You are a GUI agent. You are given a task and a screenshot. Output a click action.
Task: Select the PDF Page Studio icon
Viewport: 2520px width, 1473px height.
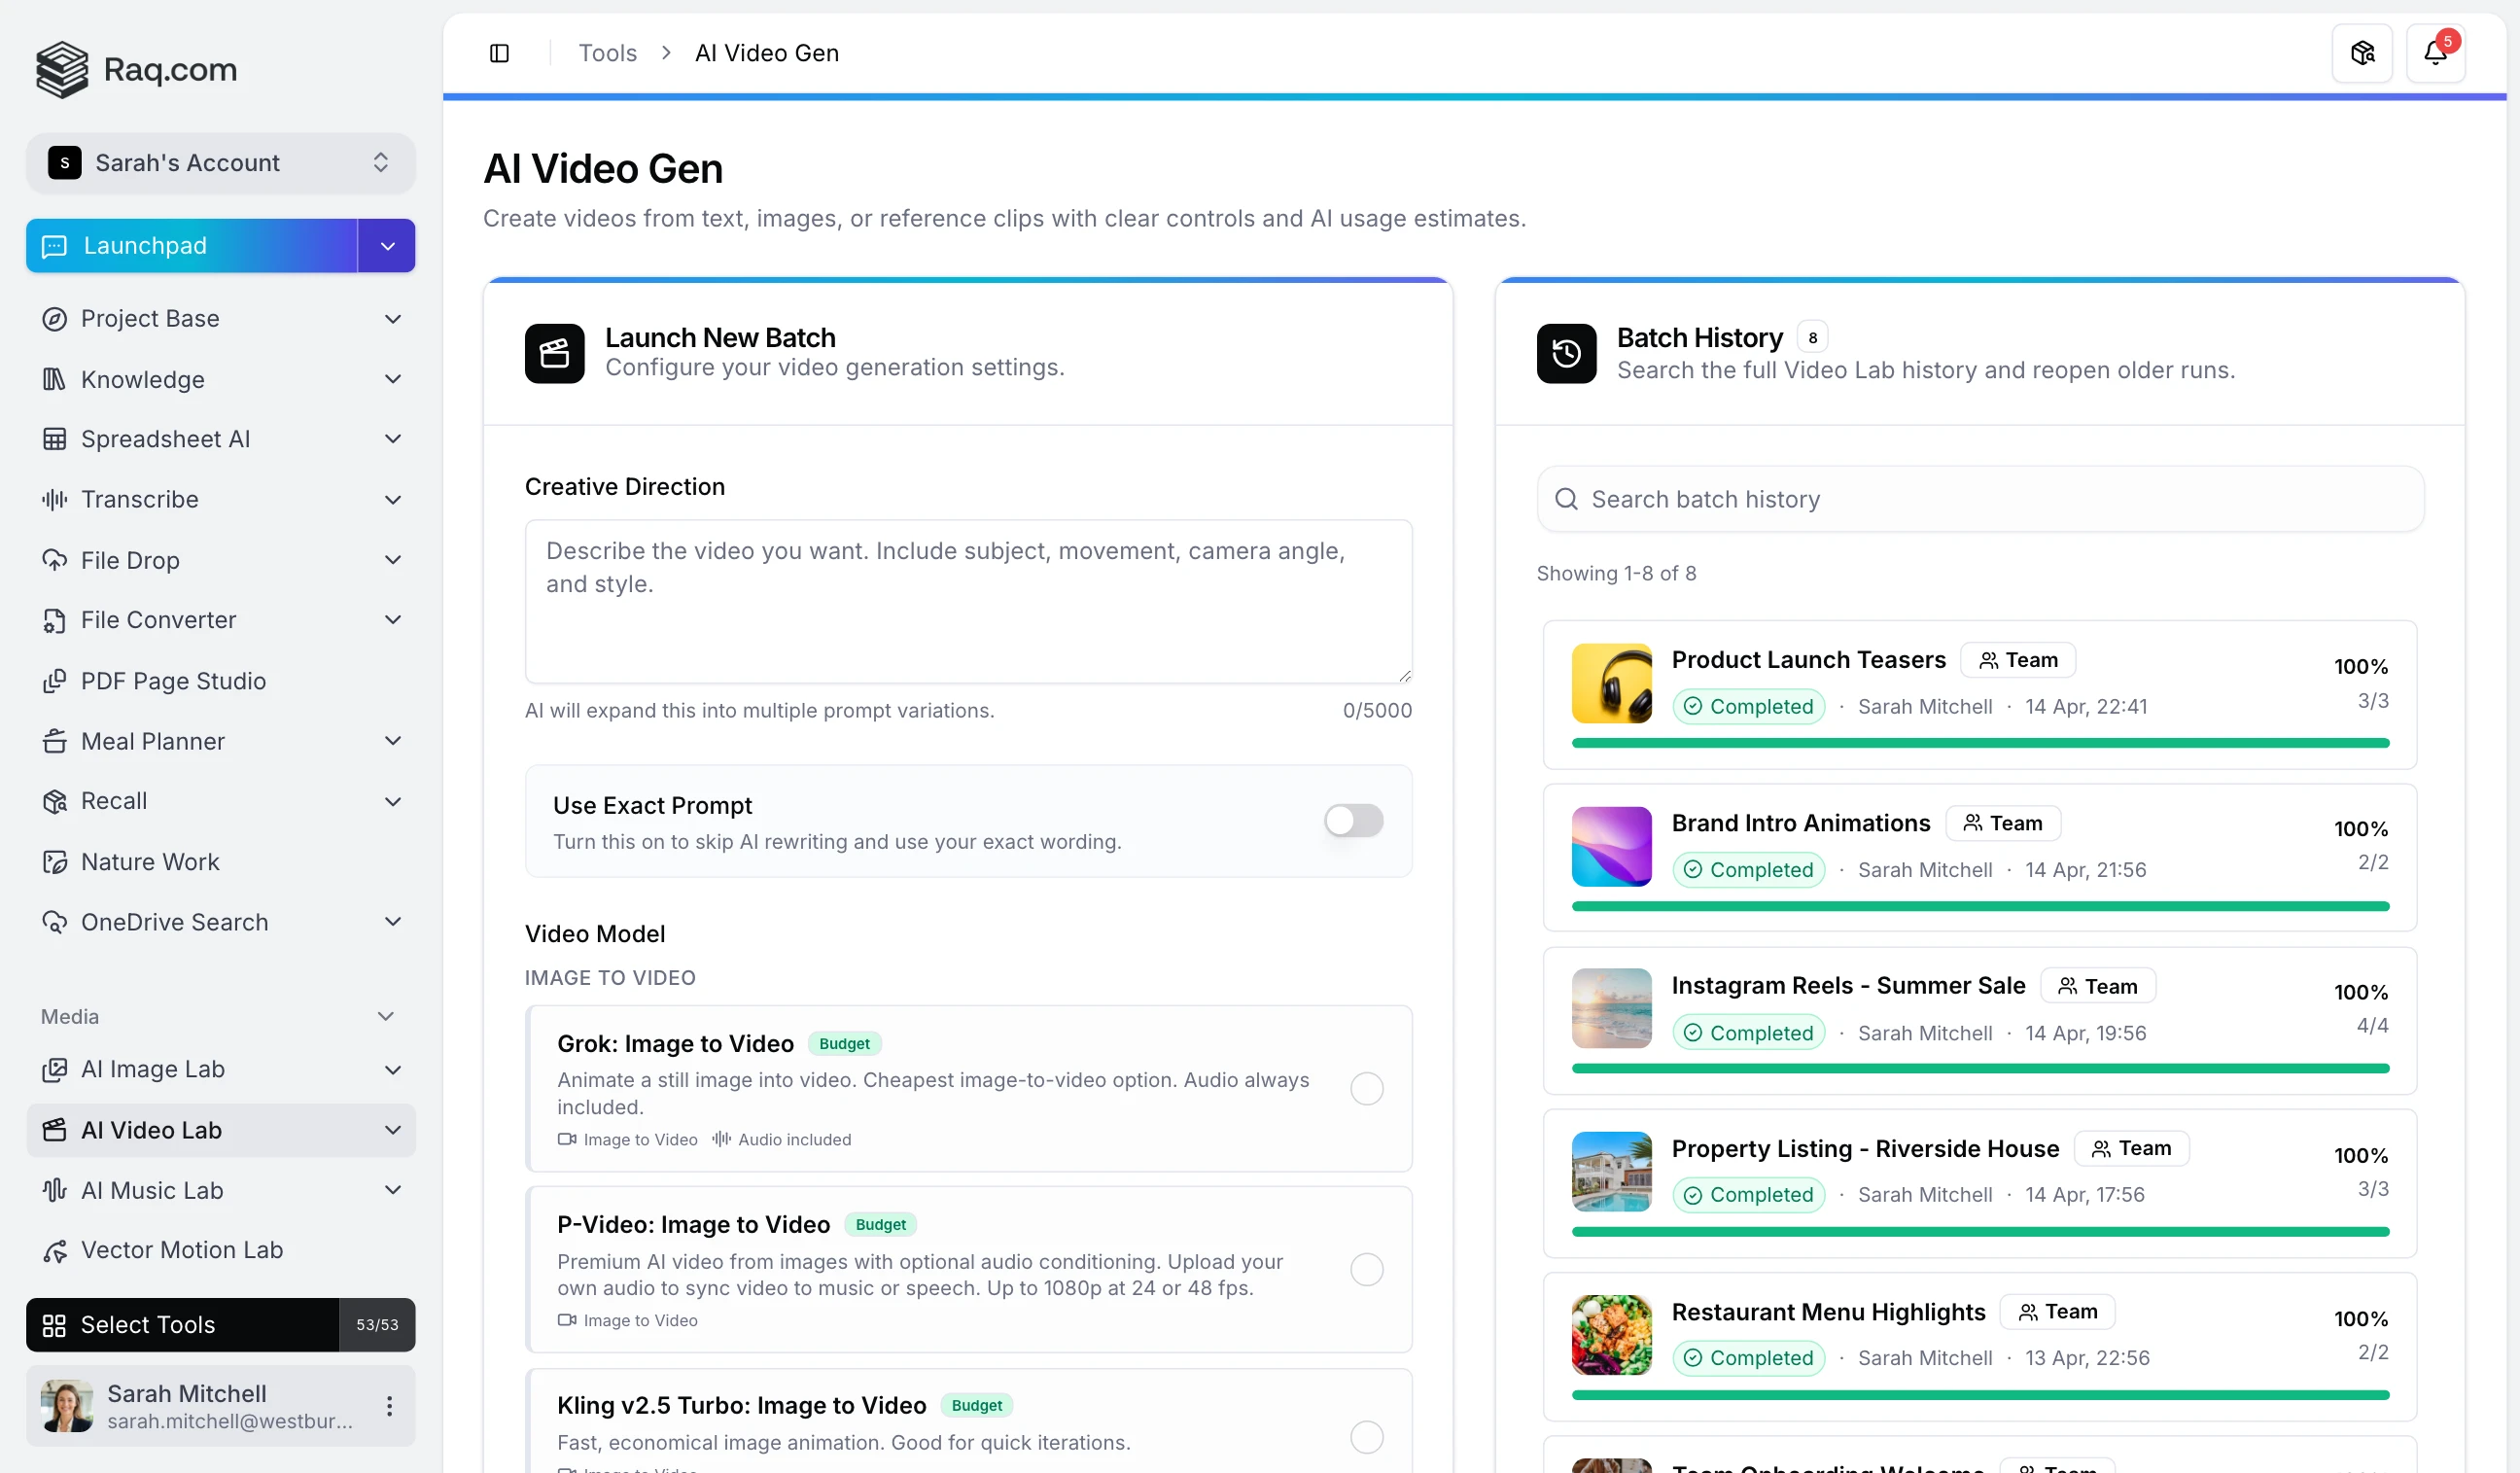(x=56, y=681)
